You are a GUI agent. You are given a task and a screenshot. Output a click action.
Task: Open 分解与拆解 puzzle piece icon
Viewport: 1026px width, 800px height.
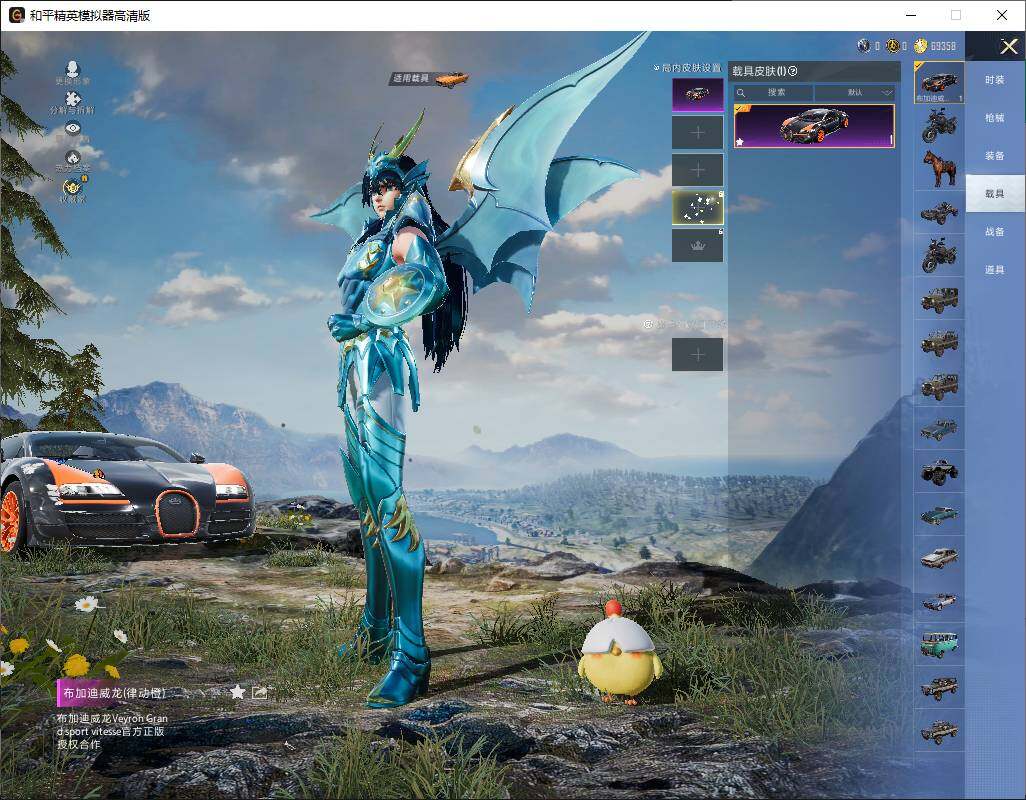(x=72, y=100)
